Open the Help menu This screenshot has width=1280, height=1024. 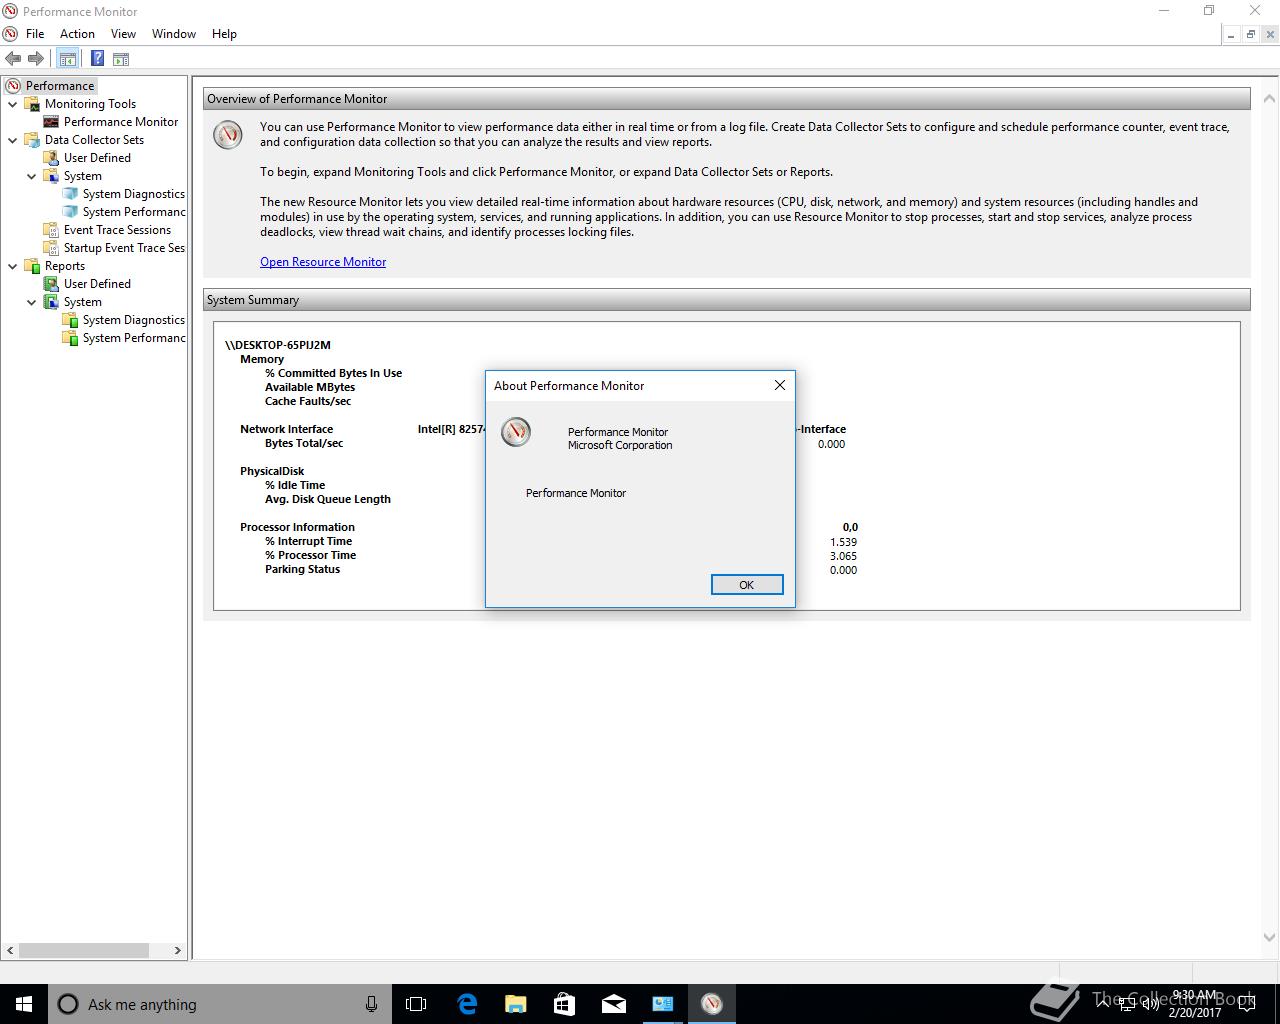(224, 33)
